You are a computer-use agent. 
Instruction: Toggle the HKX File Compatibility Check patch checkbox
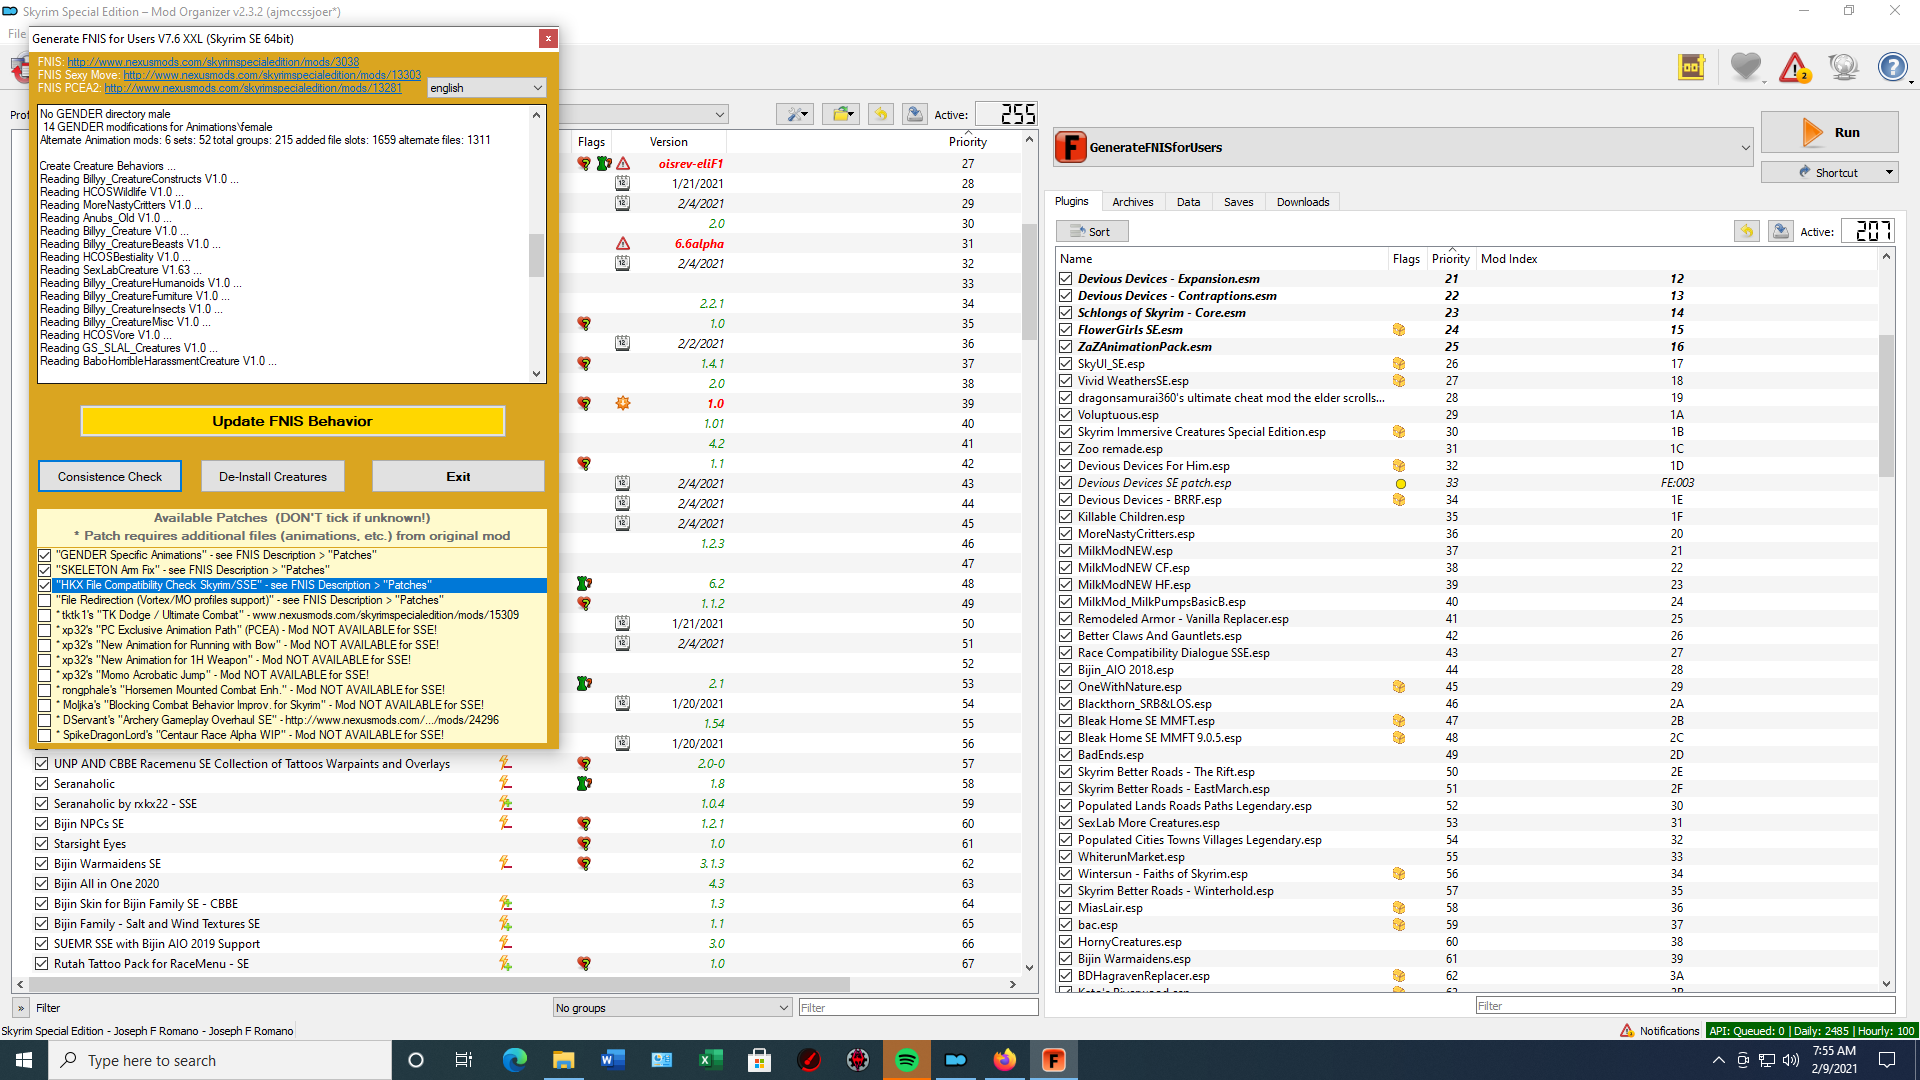click(x=45, y=585)
